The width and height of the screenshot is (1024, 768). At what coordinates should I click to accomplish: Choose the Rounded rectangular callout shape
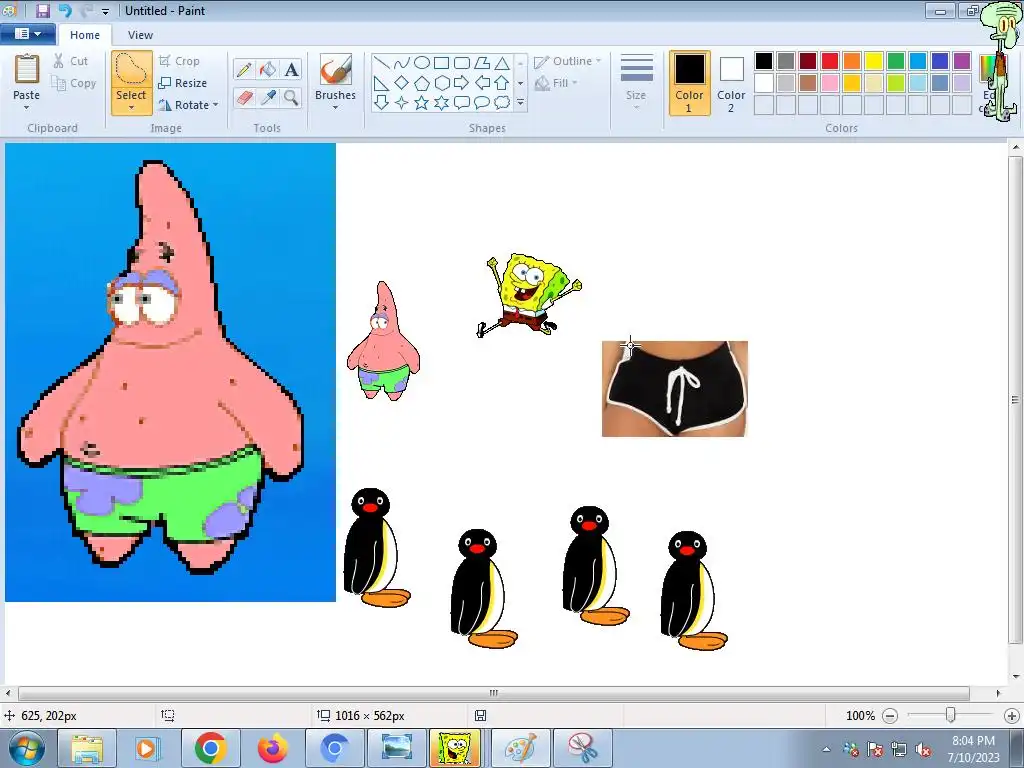pyautogui.click(x=462, y=103)
